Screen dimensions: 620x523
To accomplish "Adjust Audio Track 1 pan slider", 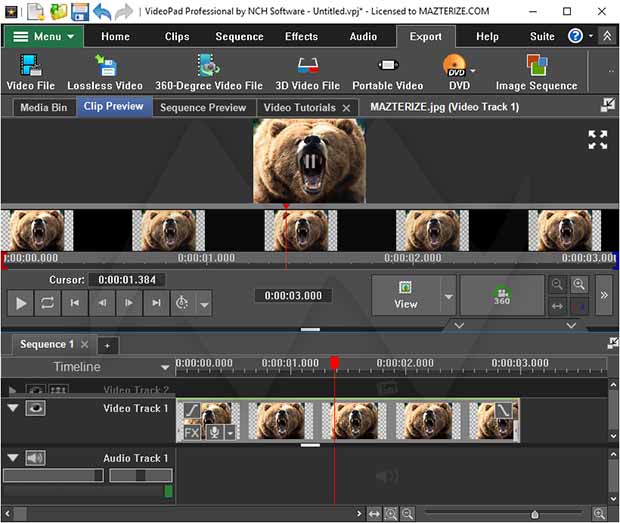I will 141,475.
